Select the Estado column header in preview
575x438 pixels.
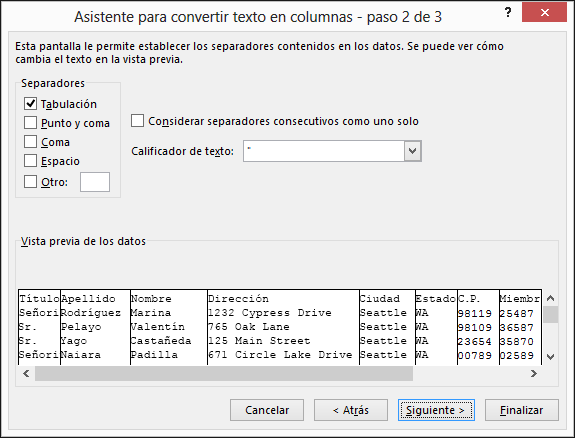pyautogui.click(x=436, y=299)
